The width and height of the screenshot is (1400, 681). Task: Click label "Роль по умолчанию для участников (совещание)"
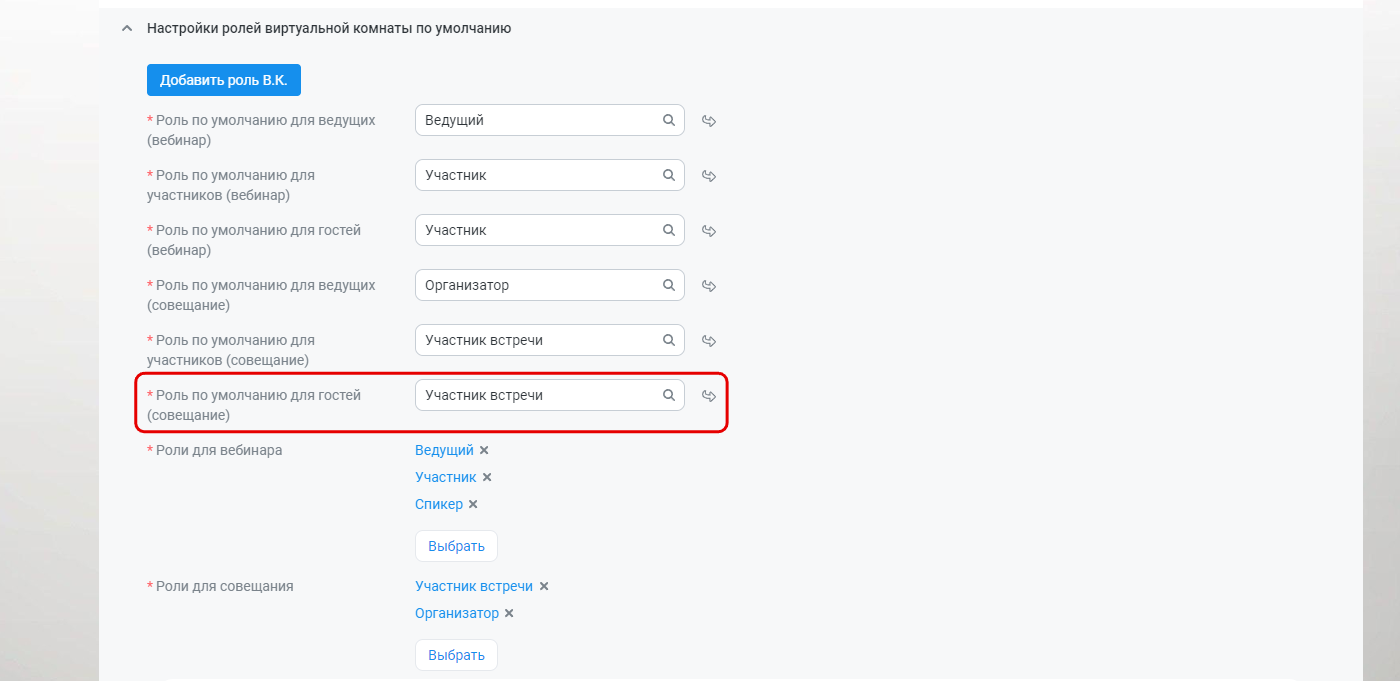[x=231, y=350]
